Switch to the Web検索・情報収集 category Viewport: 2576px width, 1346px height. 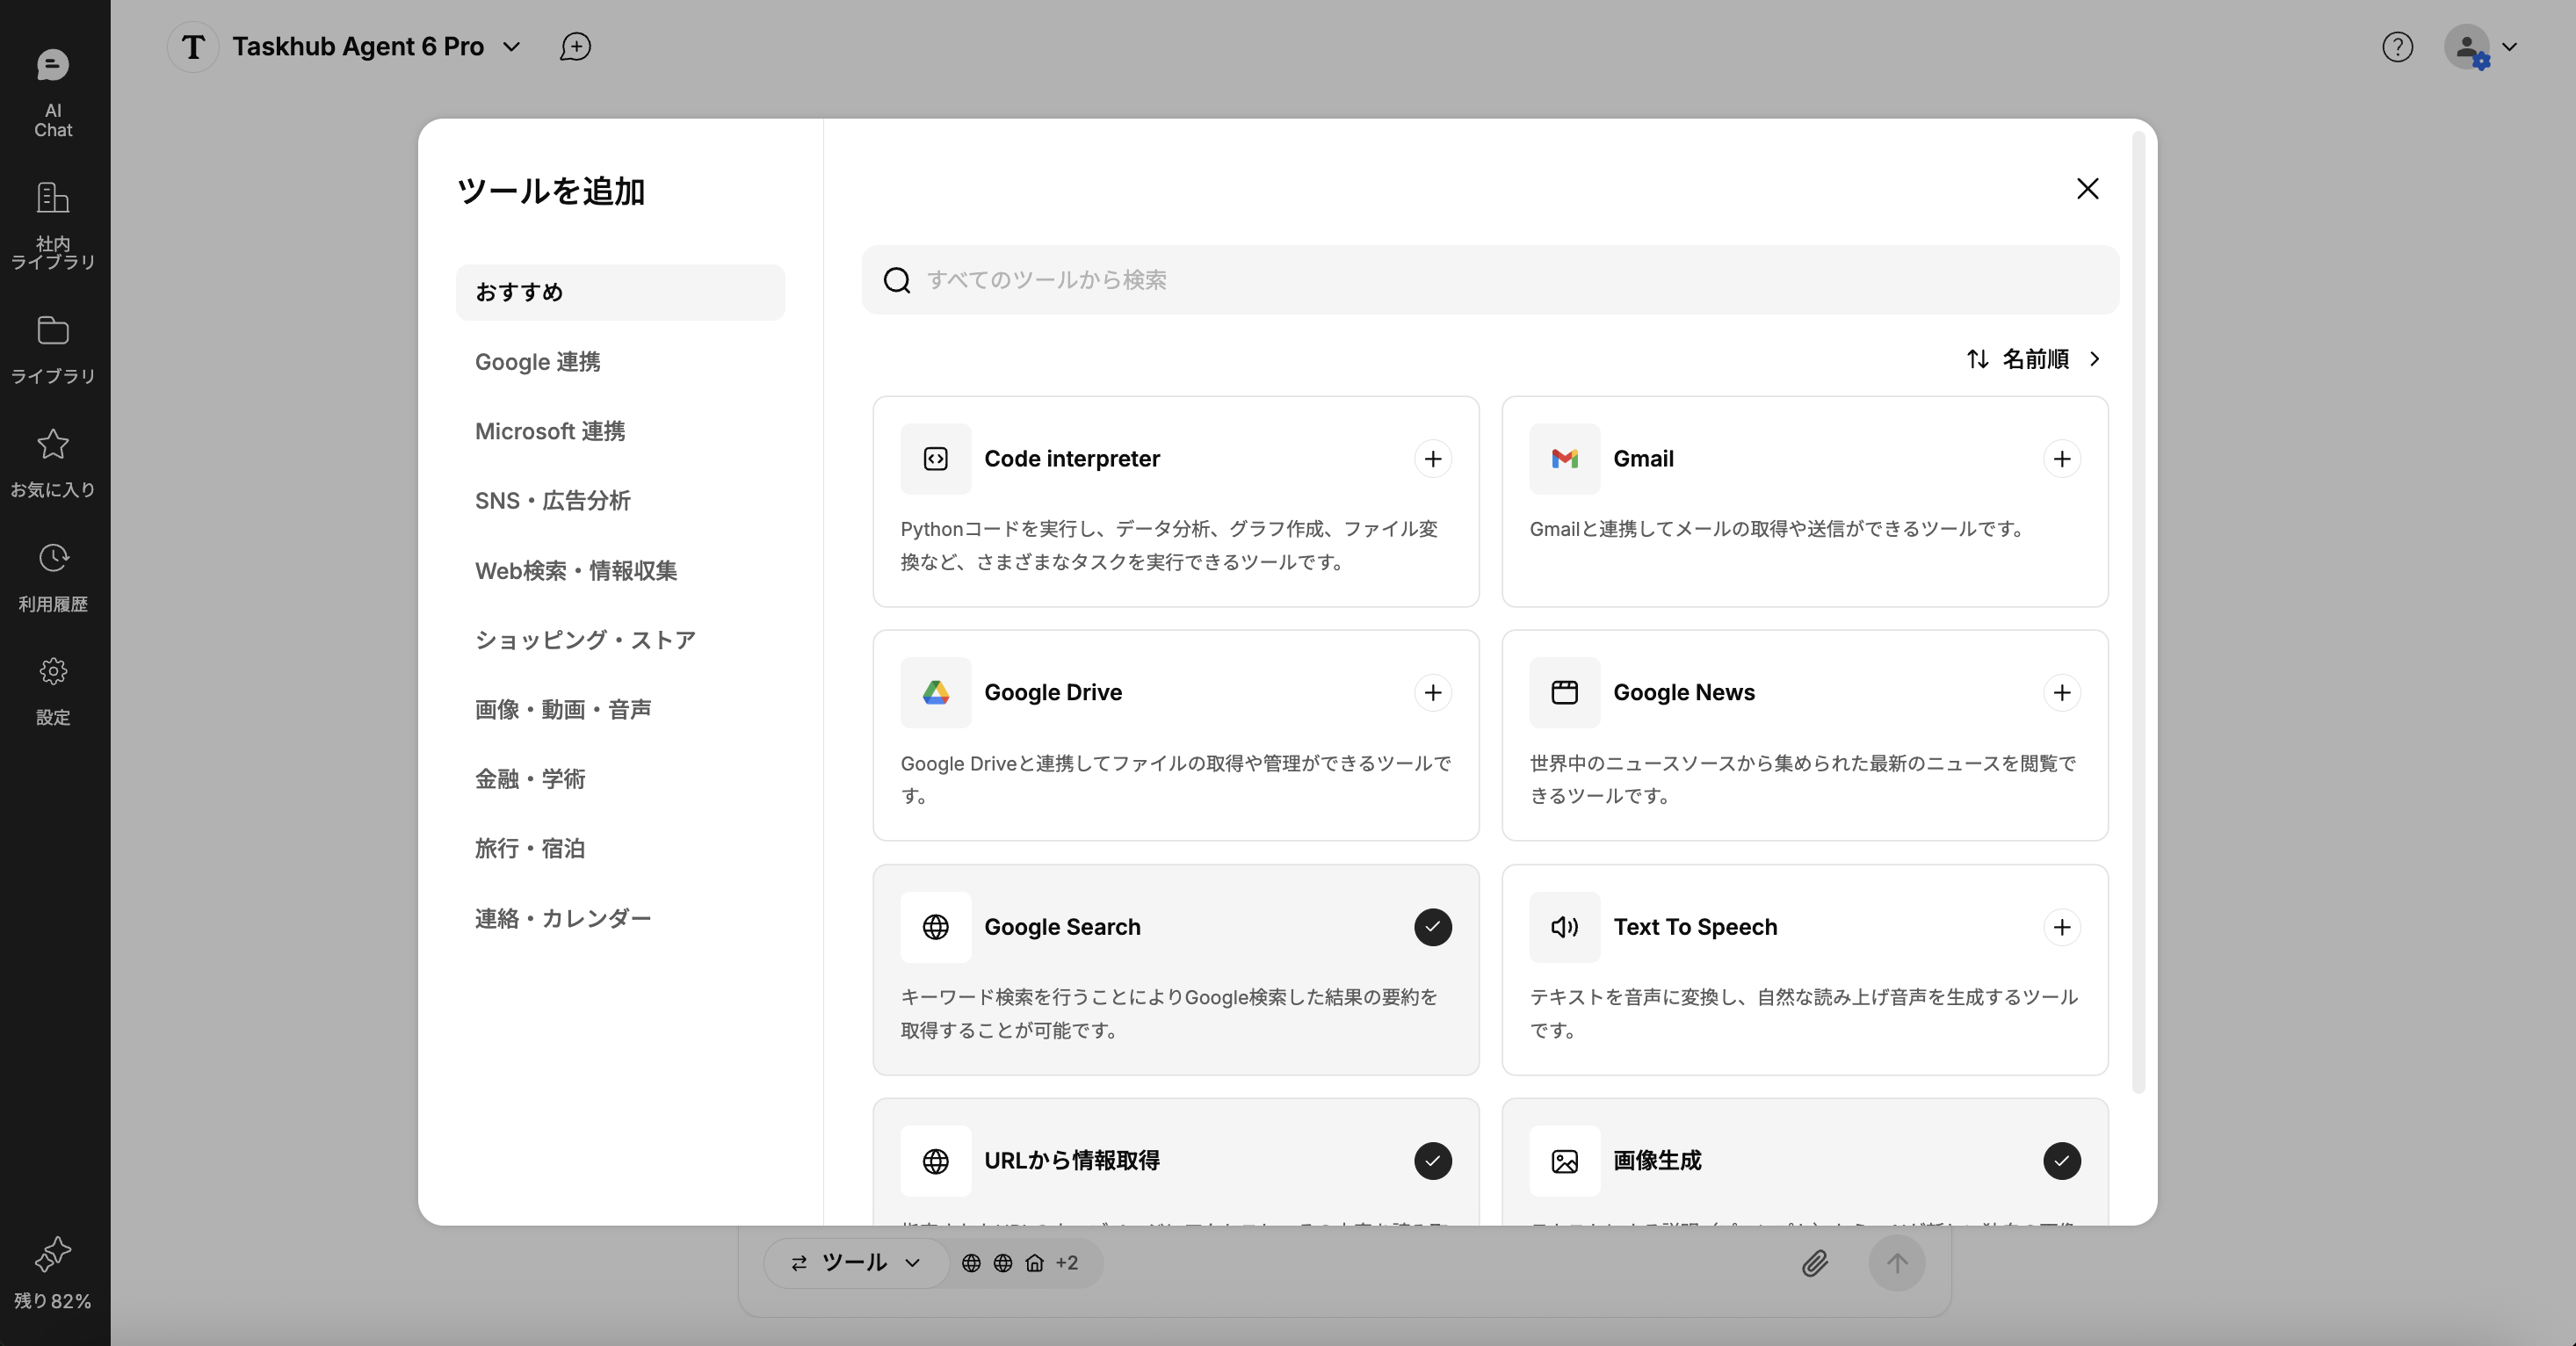(x=576, y=571)
